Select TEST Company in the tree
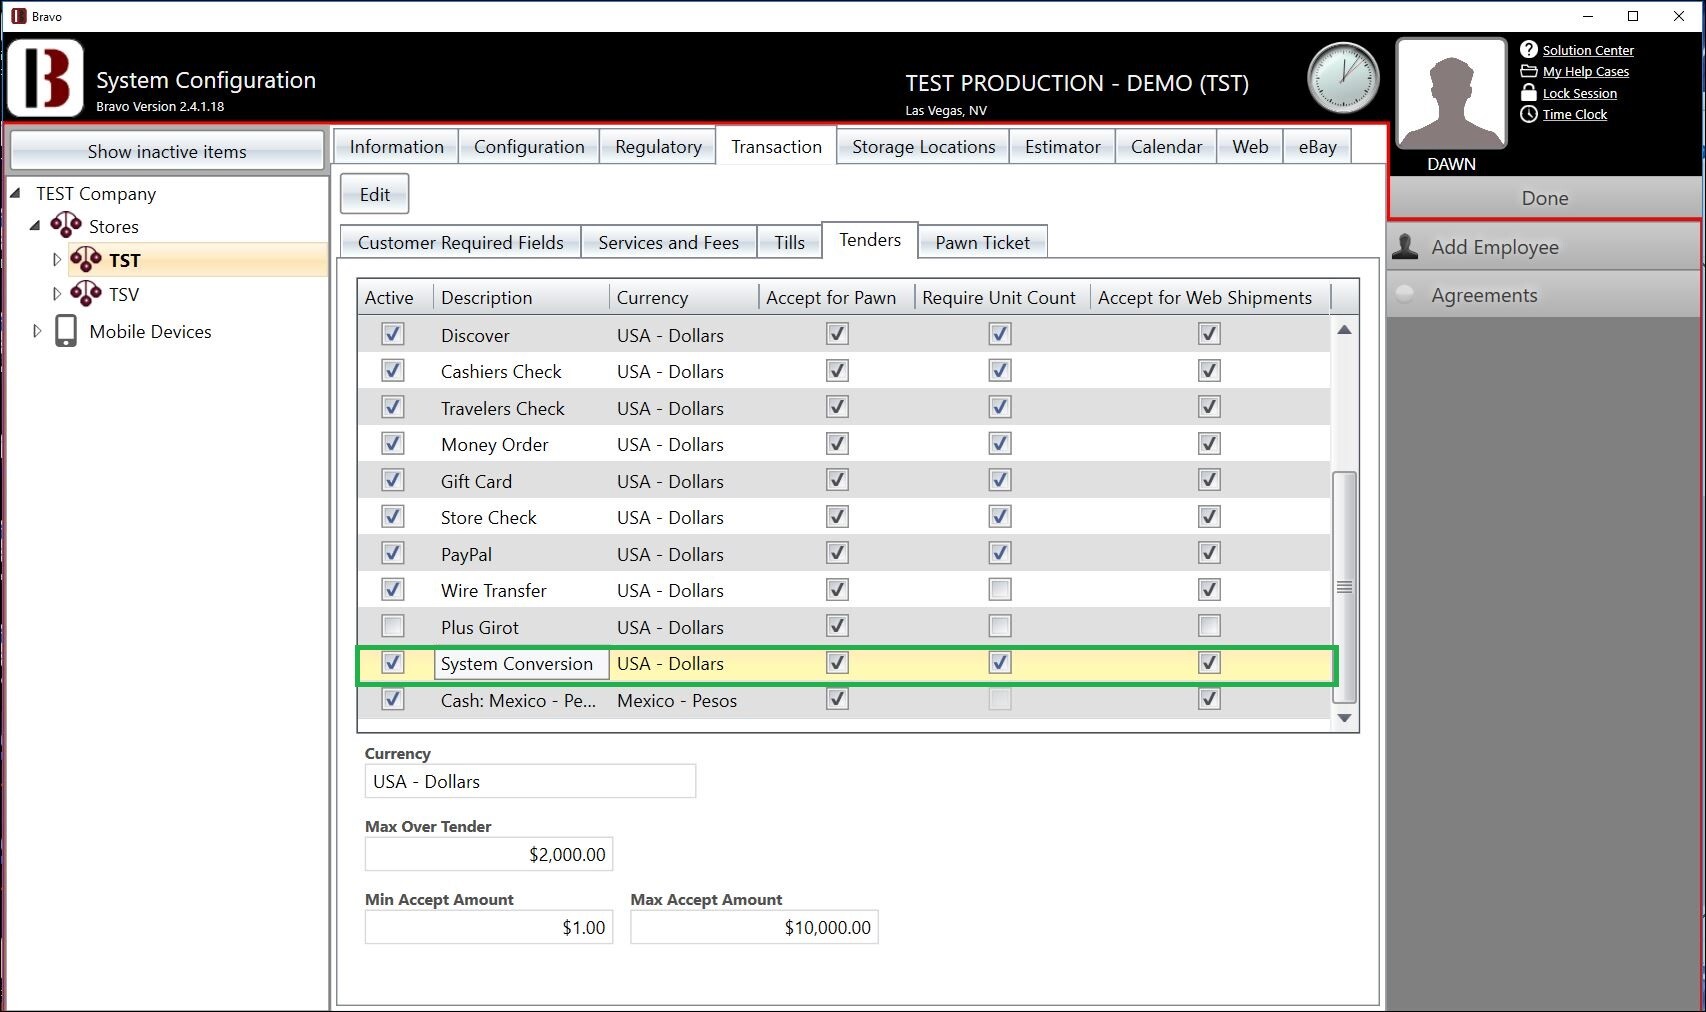This screenshot has height=1012, width=1706. pyautogui.click(x=96, y=193)
